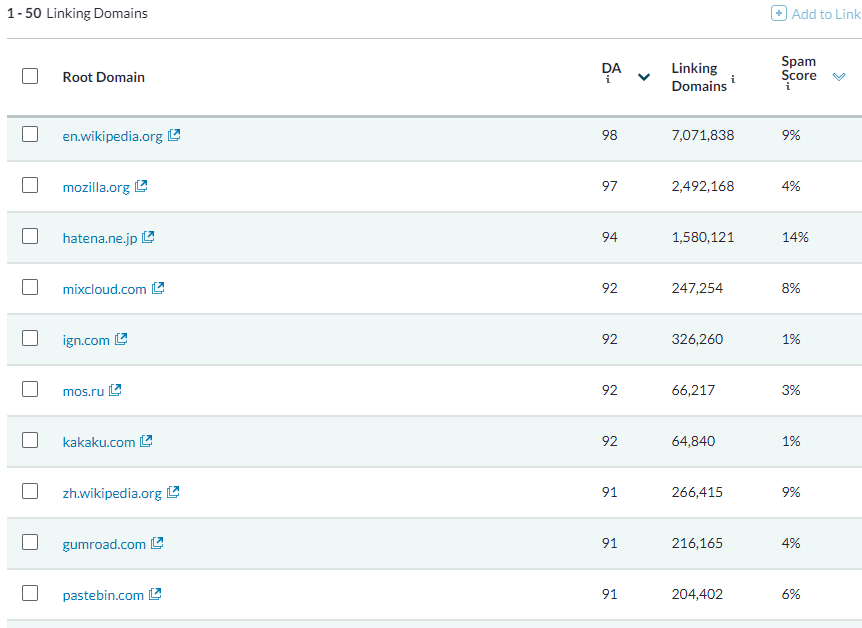Viewport: 862px width, 628px height.
Task: Open hatena.ne.jp in new tab icon
Action: click(x=148, y=237)
